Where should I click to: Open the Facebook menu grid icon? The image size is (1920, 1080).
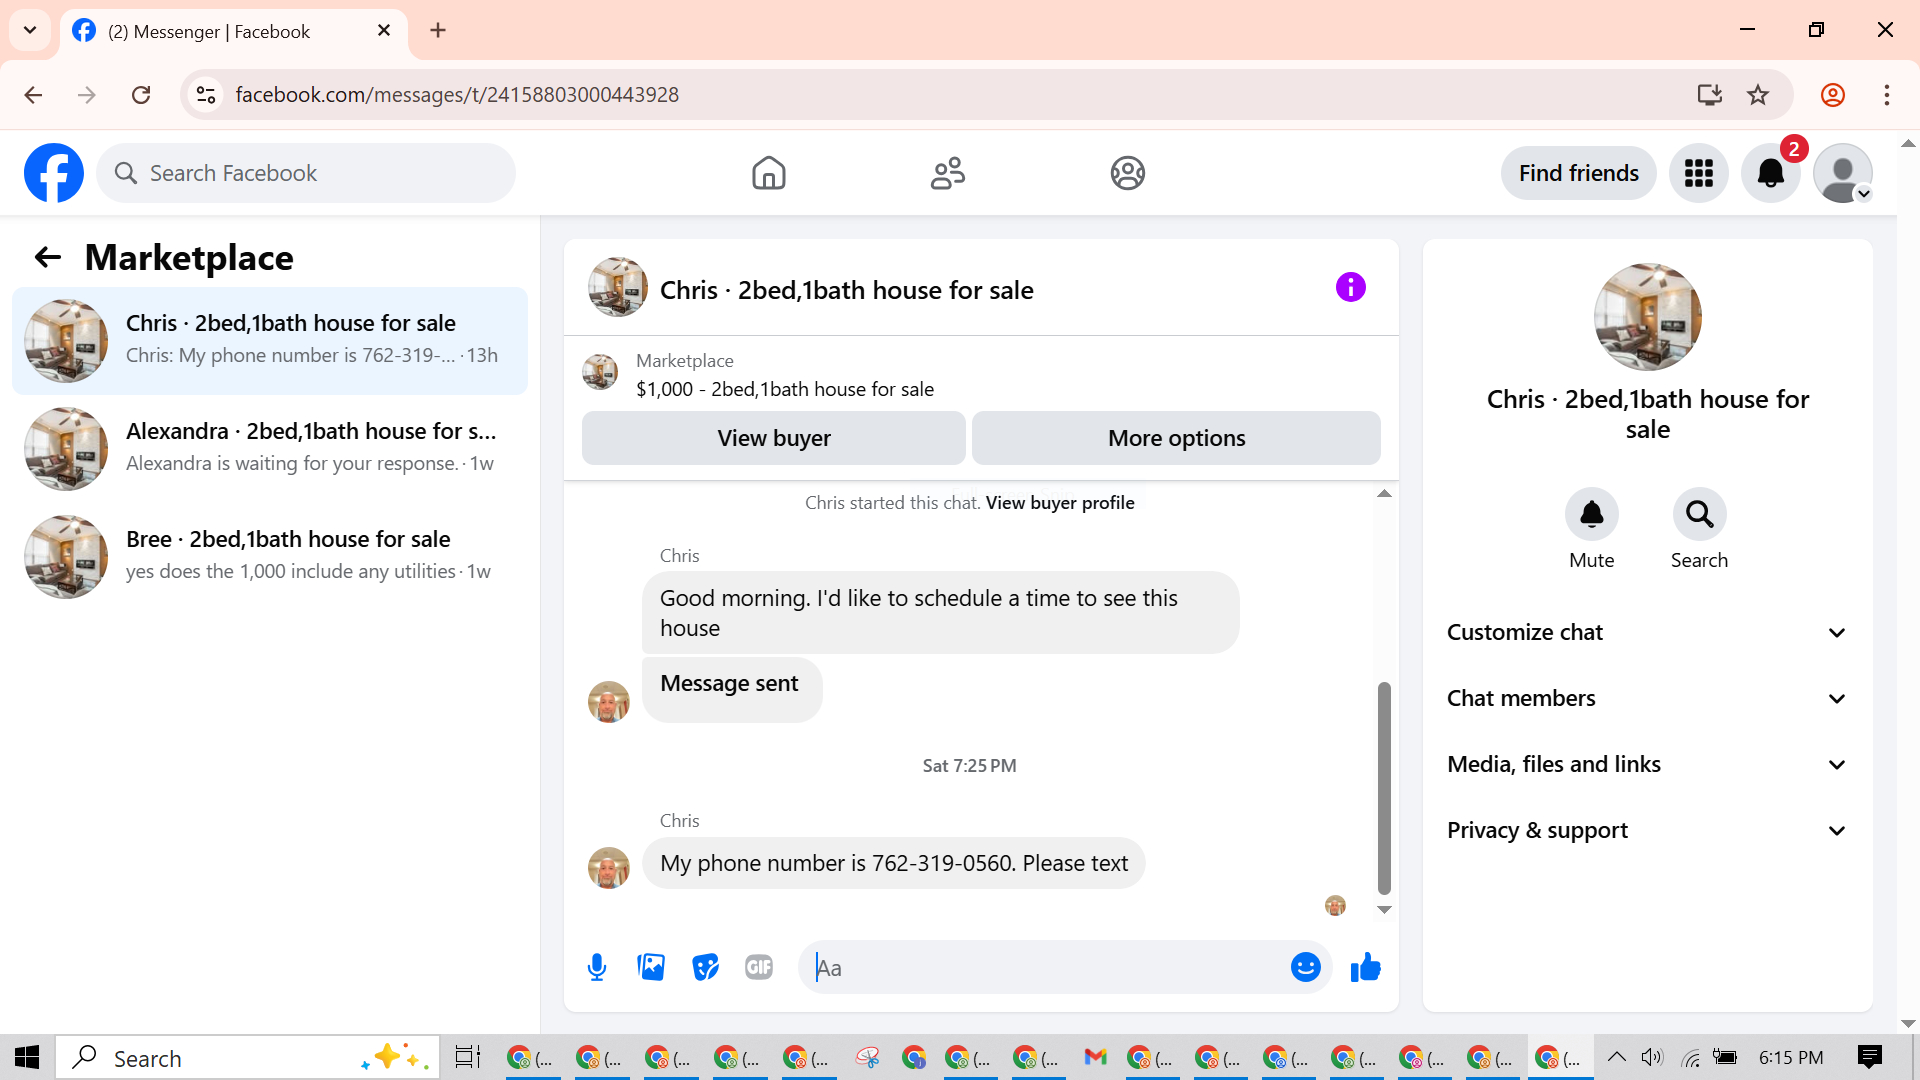pos(1698,173)
